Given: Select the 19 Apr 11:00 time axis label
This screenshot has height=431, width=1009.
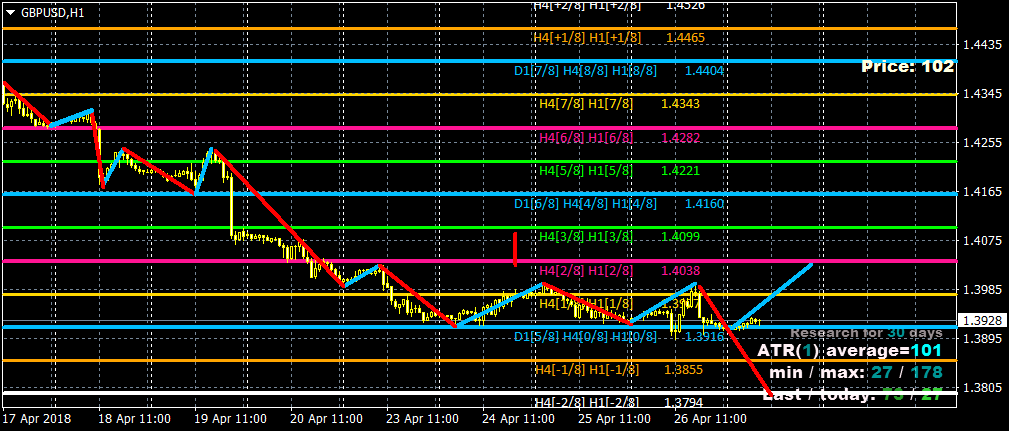Looking at the screenshot, I should (x=230, y=418).
